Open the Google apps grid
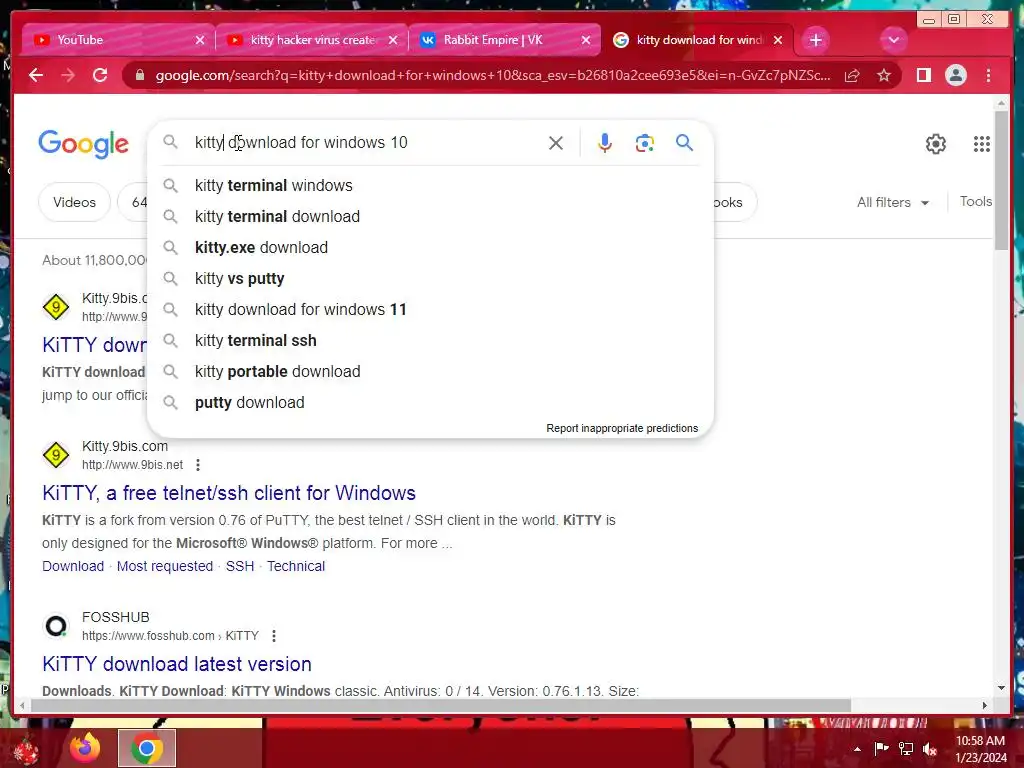1024x768 pixels. (x=982, y=144)
